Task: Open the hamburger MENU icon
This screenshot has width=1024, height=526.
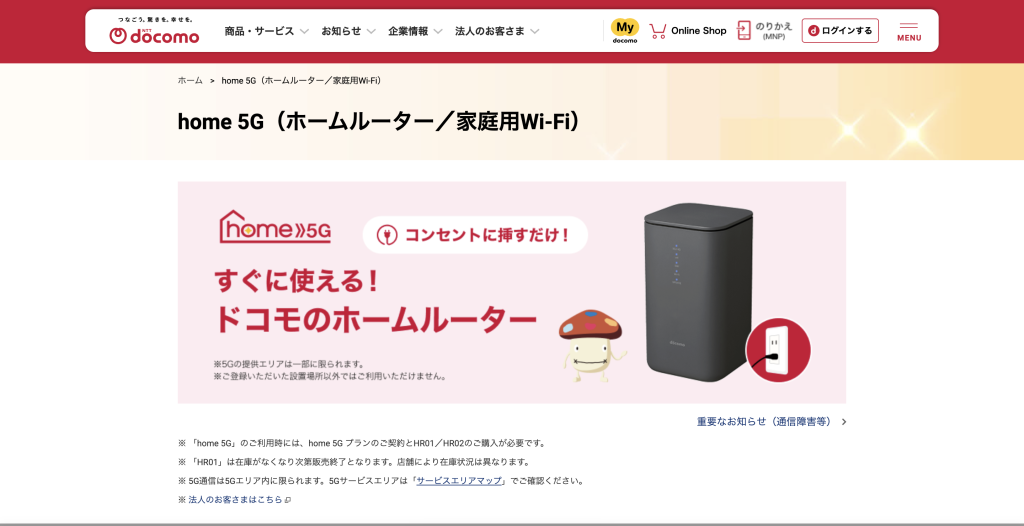Action: pyautogui.click(x=909, y=31)
